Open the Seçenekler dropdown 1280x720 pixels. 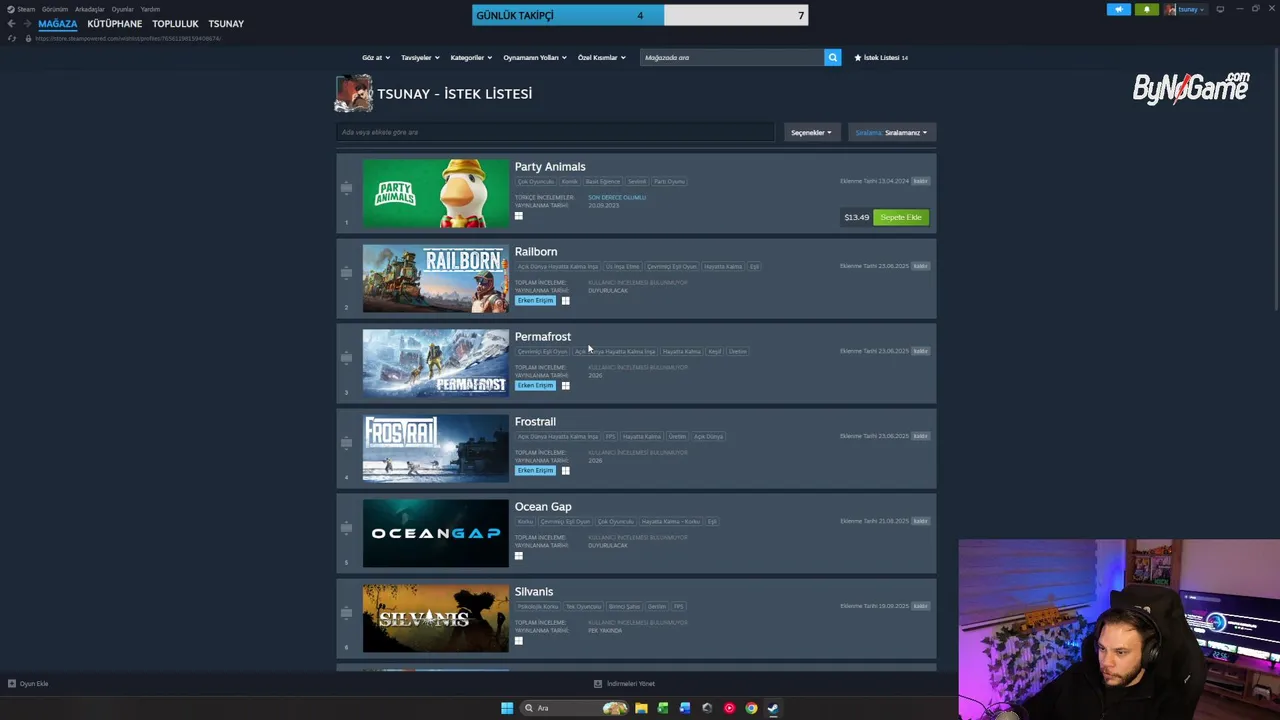click(811, 132)
